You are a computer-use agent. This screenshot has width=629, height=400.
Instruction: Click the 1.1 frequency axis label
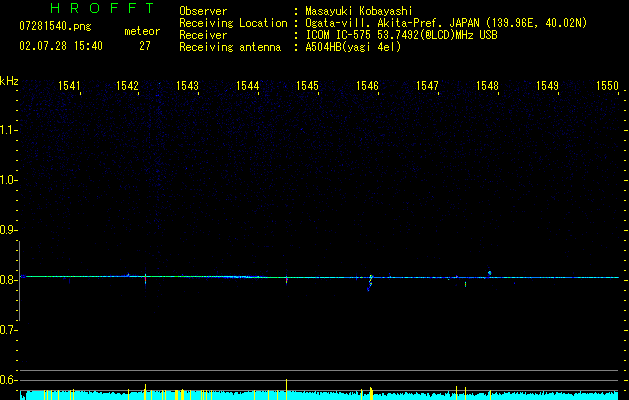8,130
